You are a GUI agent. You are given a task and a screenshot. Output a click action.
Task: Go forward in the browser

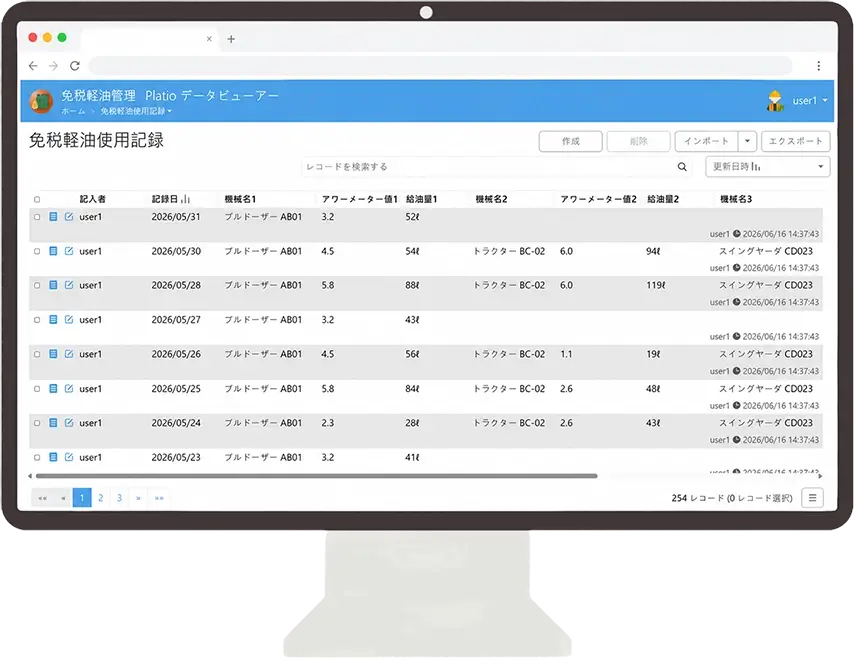click(53, 66)
